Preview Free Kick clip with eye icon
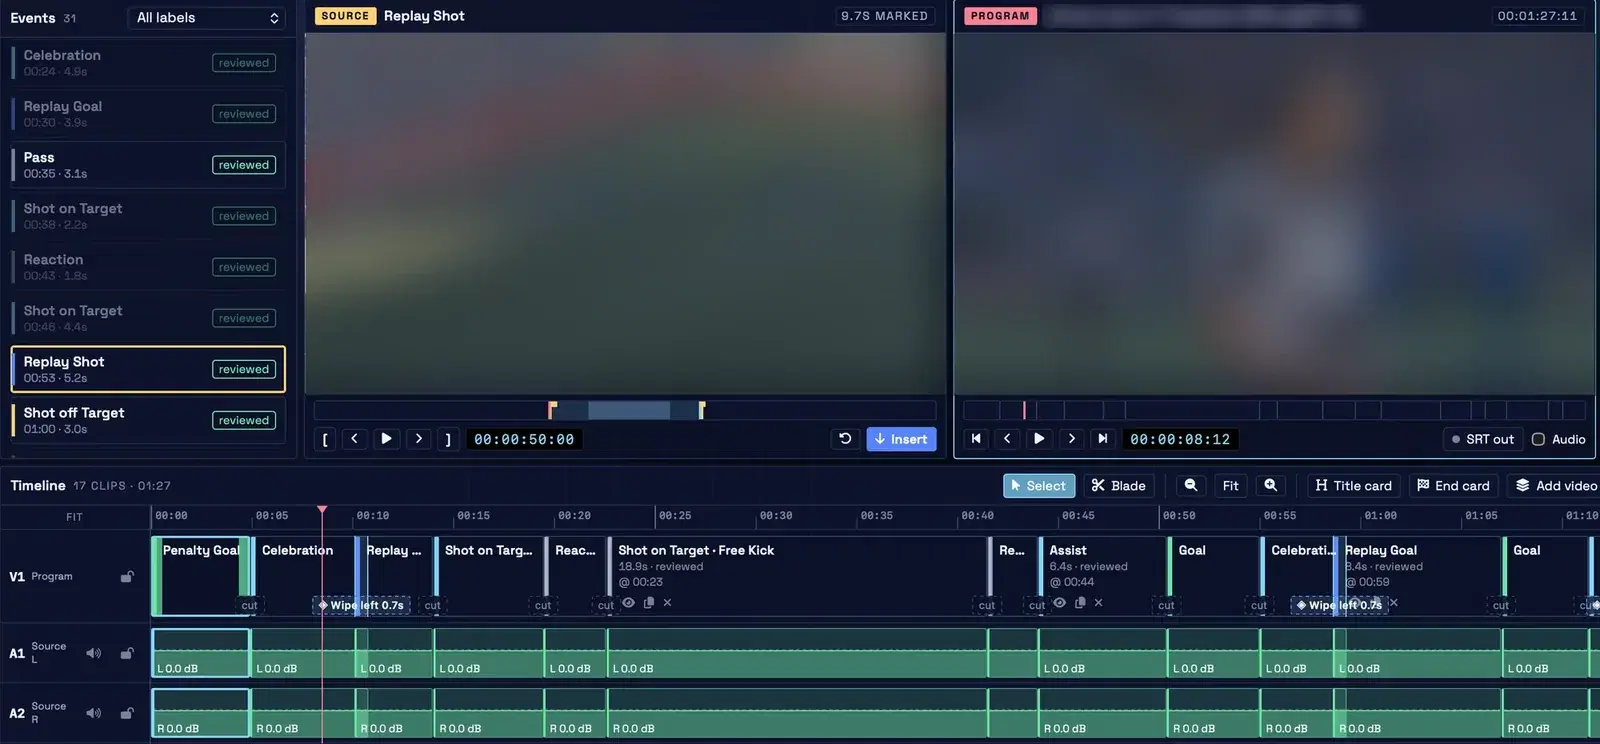 [628, 603]
